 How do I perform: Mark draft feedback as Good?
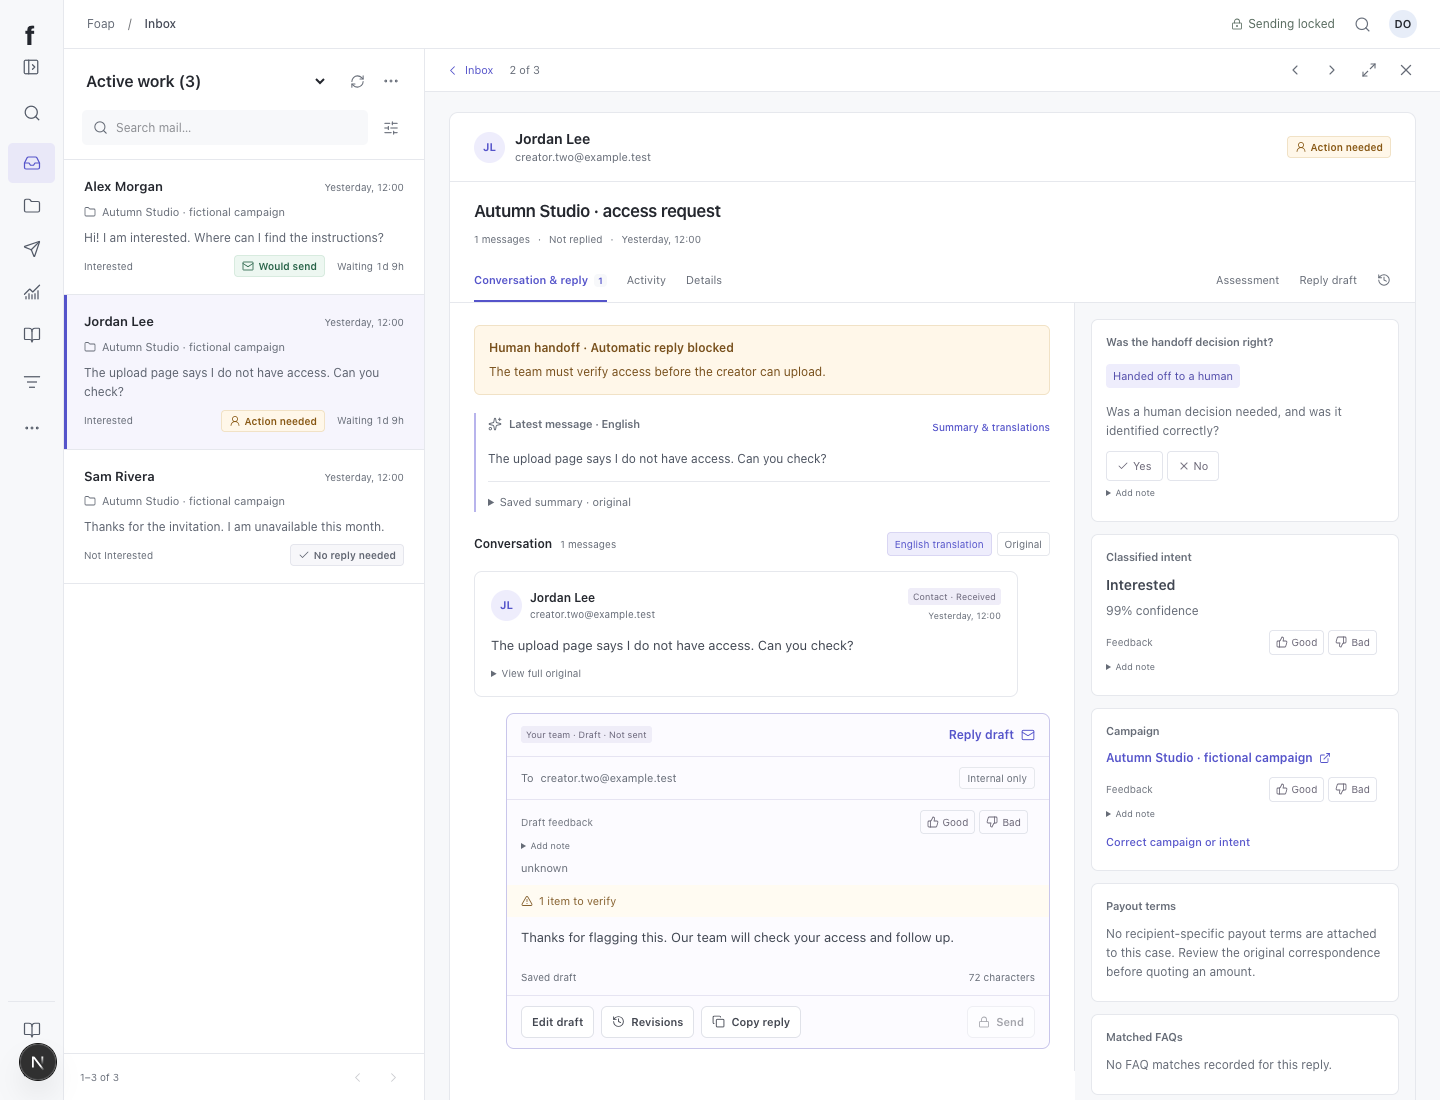(948, 822)
